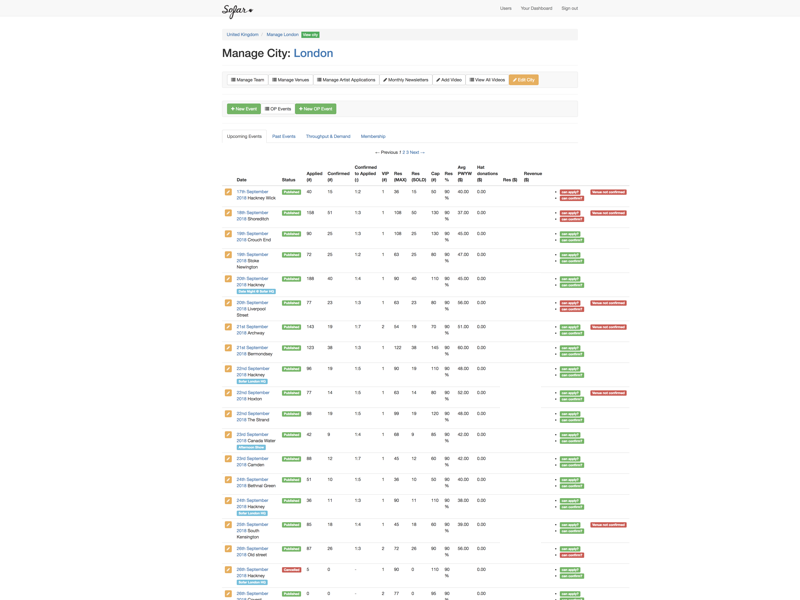This screenshot has width=800, height=600.
Task: Click the Sofar logo
Action: [x=237, y=10]
